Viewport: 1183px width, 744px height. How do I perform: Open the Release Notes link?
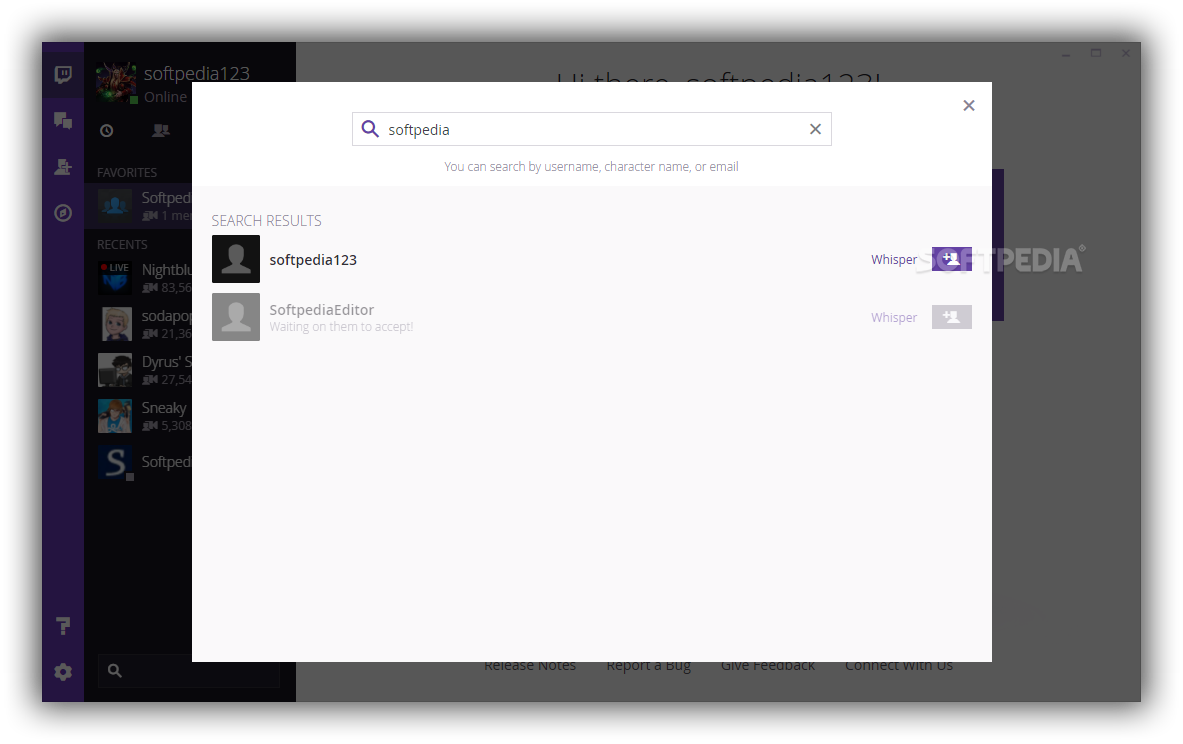pos(530,666)
